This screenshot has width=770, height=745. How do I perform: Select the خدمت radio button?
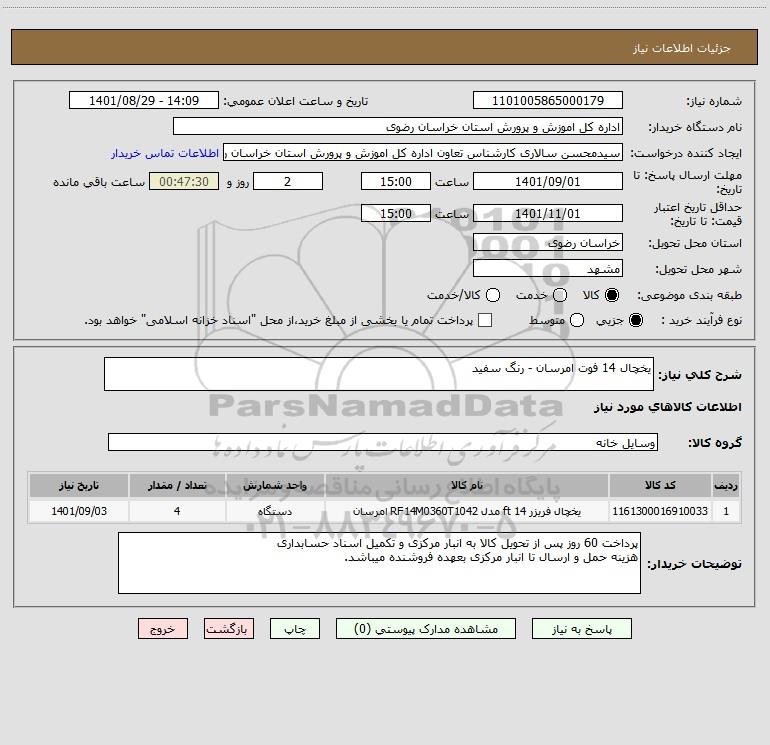[x=560, y=295]
